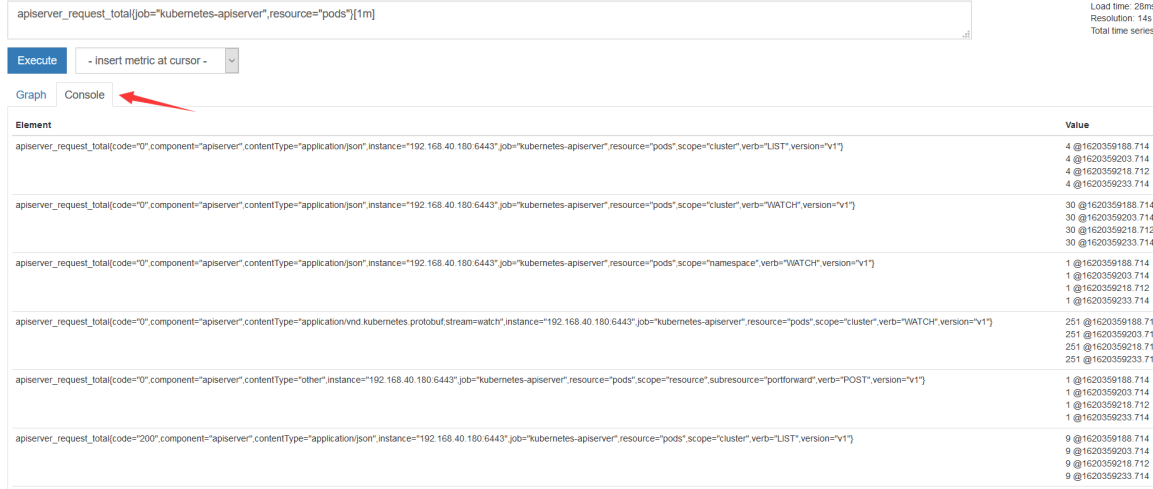Select the code="0" cluster LIST json series row
This screenshot has width=1153, height=489.
tap(430, 147)
